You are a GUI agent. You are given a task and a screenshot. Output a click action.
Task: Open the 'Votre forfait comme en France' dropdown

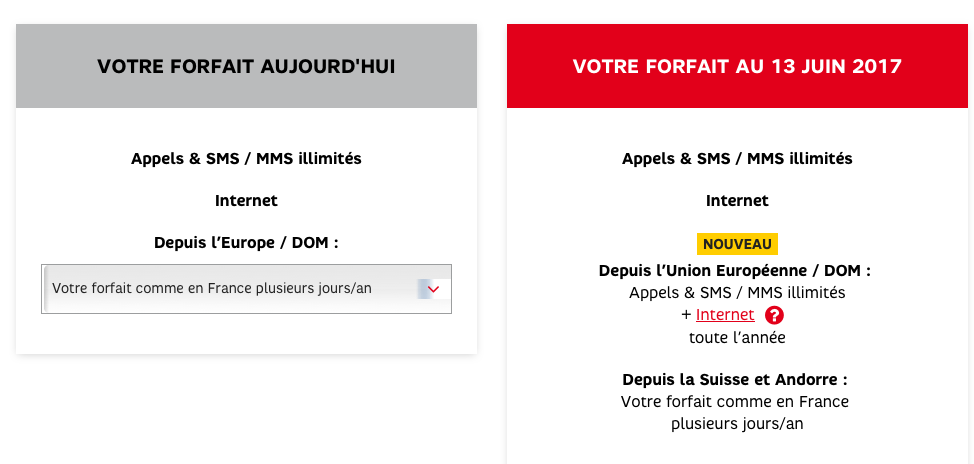point(246,289)
